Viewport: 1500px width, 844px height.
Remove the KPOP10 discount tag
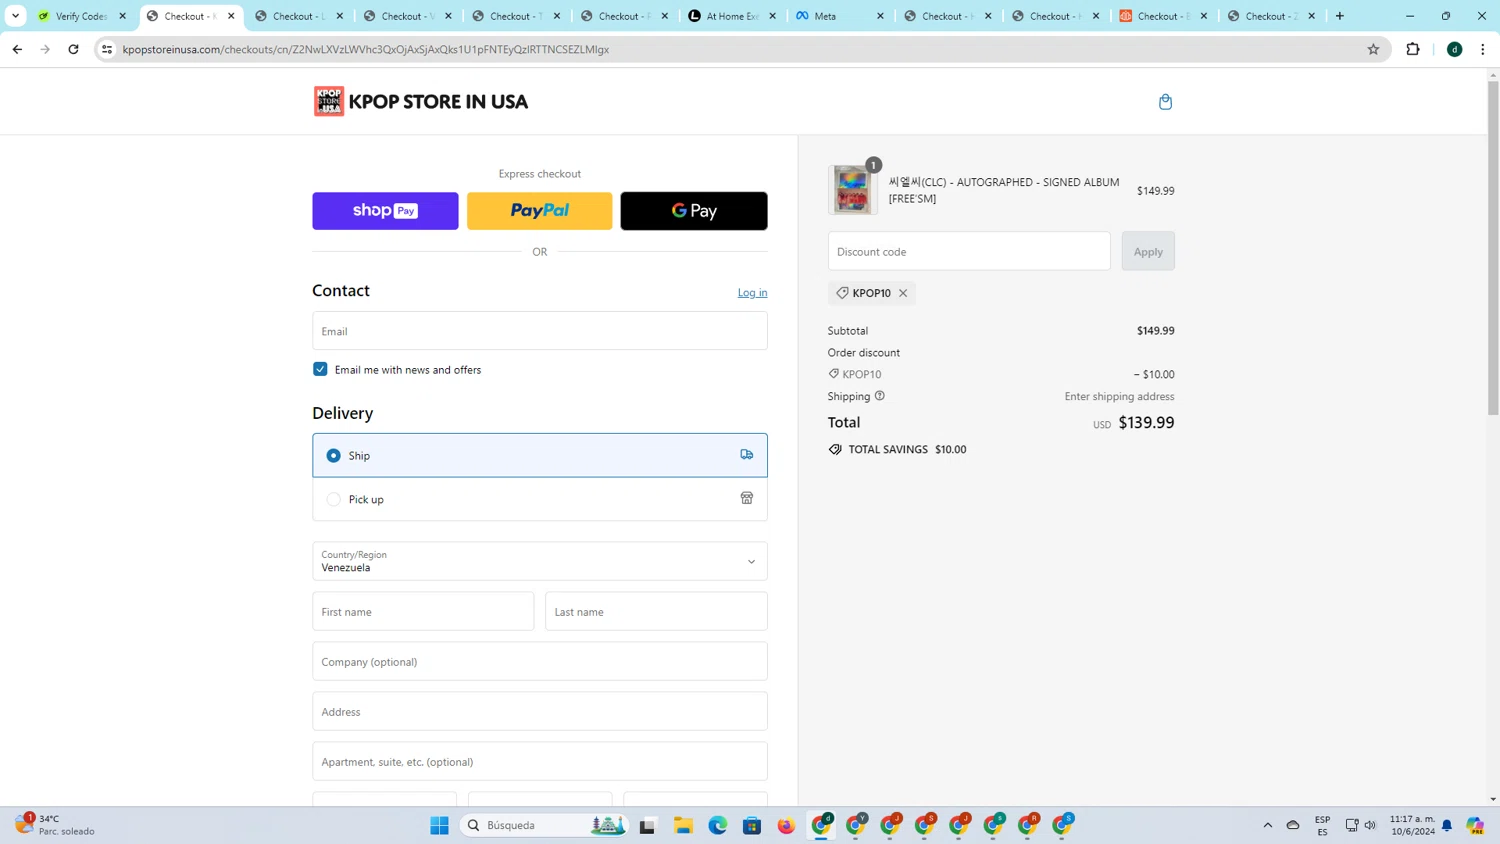coord(903,293)
